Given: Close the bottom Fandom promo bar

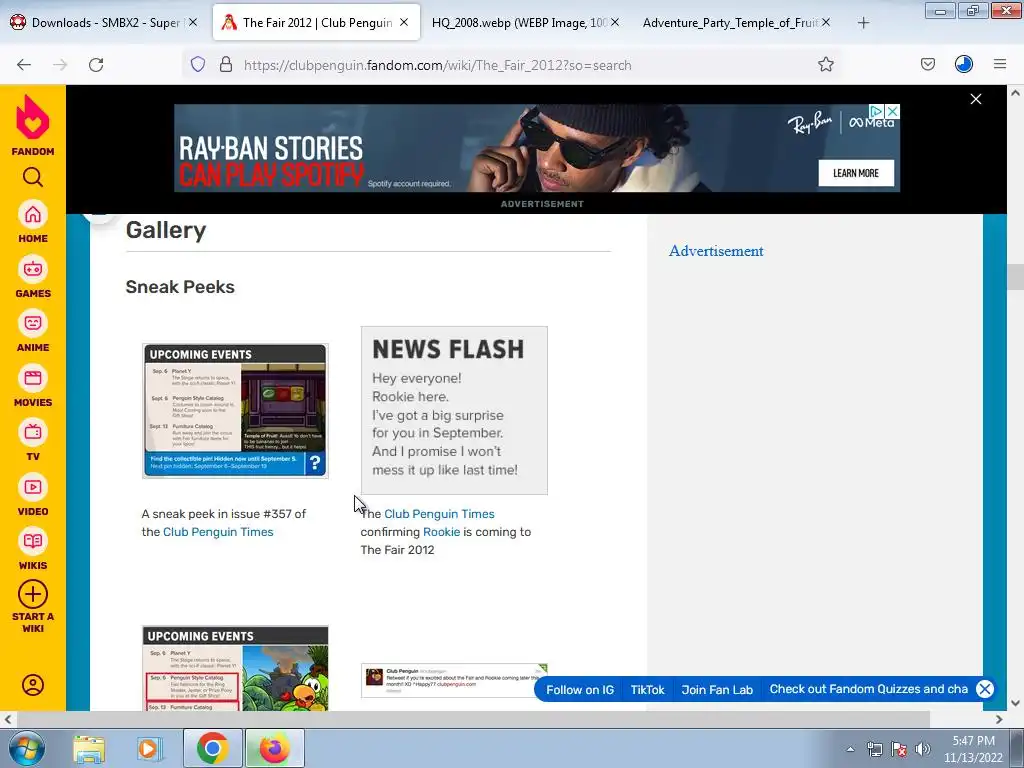Looking at the screenshot, I should click(x=985, y=689).
